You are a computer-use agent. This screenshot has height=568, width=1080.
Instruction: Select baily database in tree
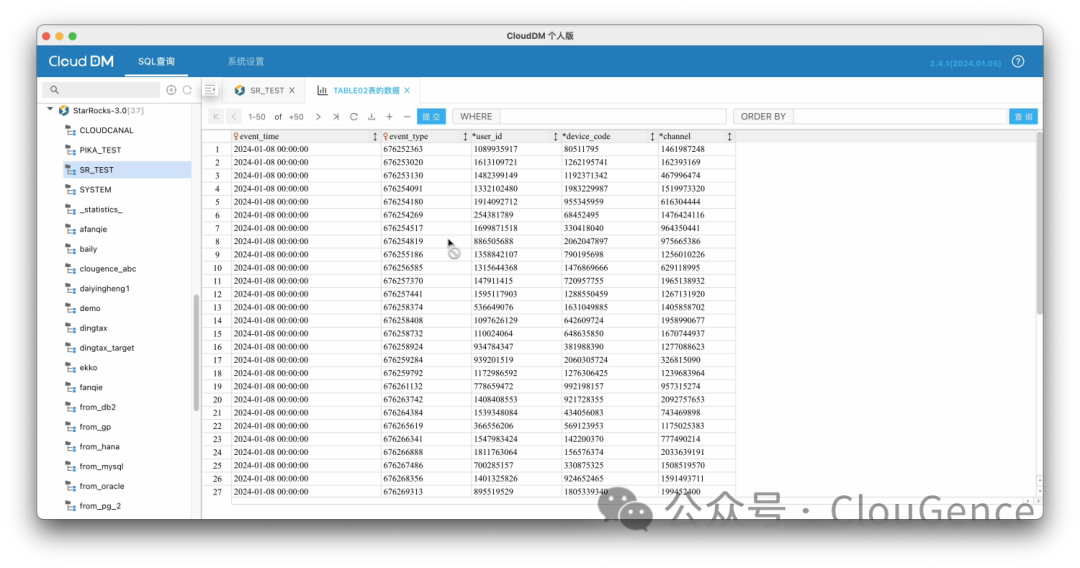pos(88,249)
